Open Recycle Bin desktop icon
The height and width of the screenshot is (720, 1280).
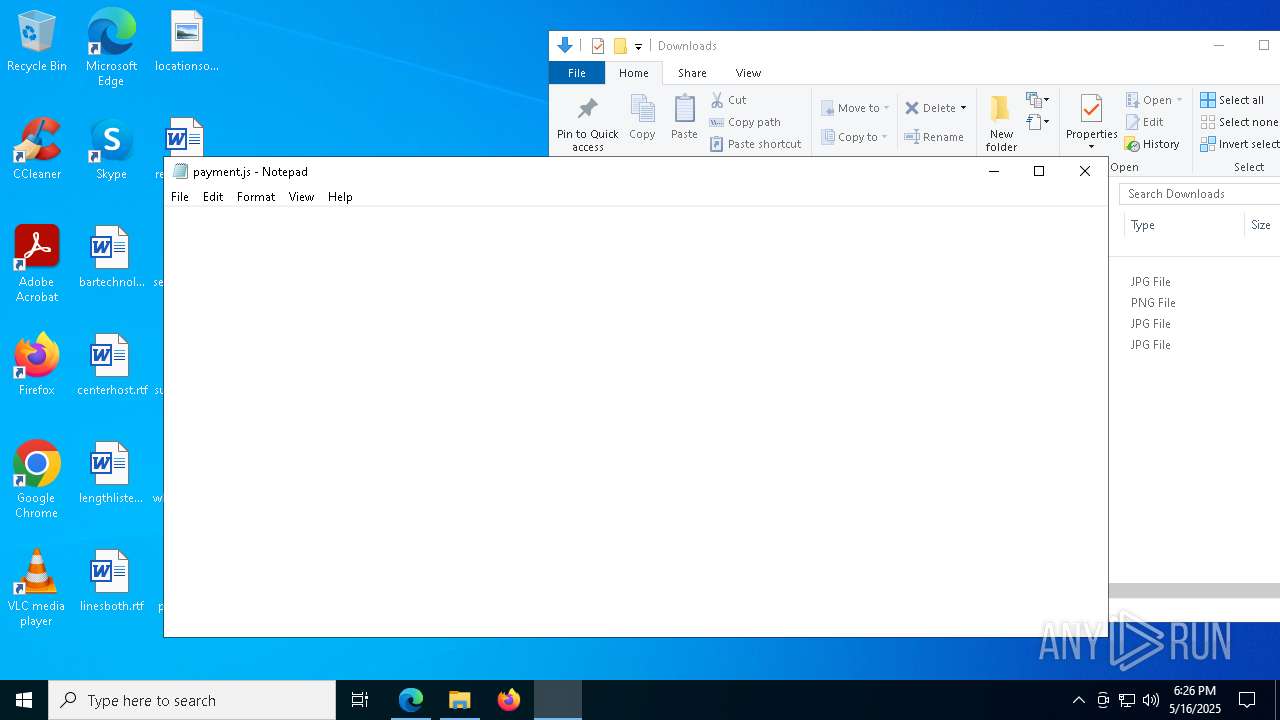click(37, 41)
